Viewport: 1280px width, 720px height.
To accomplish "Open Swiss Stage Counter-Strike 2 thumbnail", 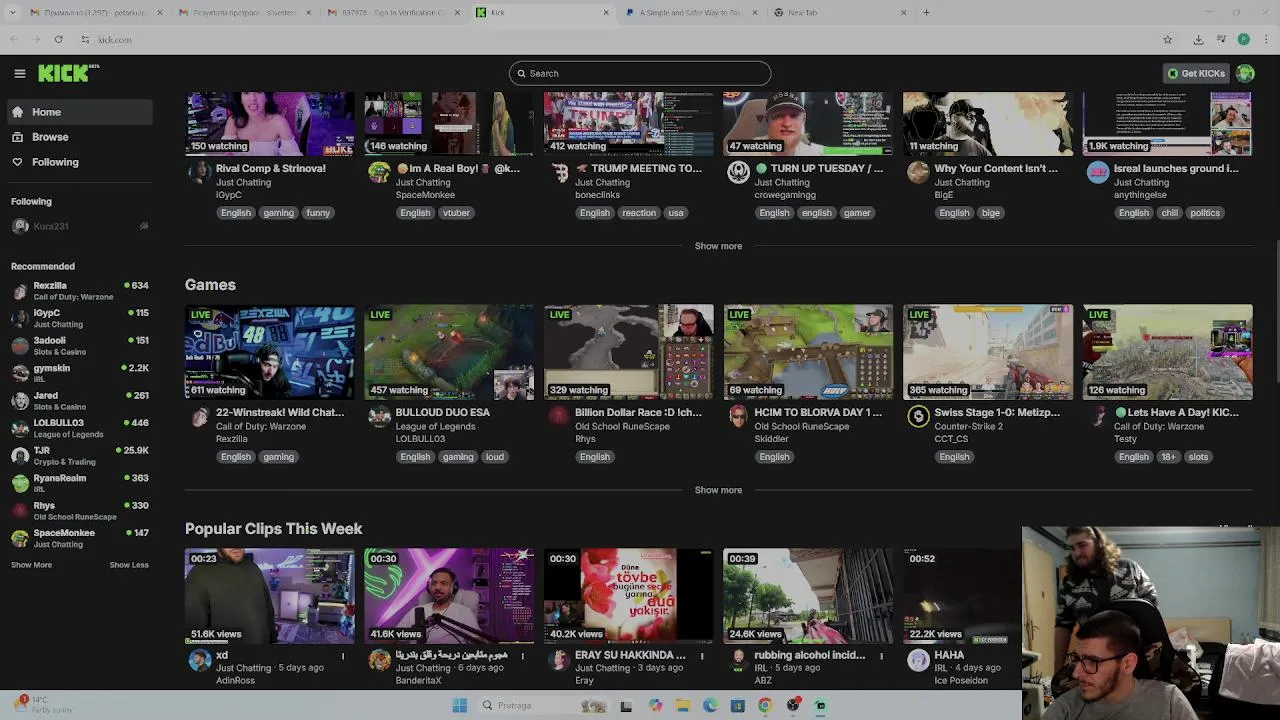I will coord(988,352).
